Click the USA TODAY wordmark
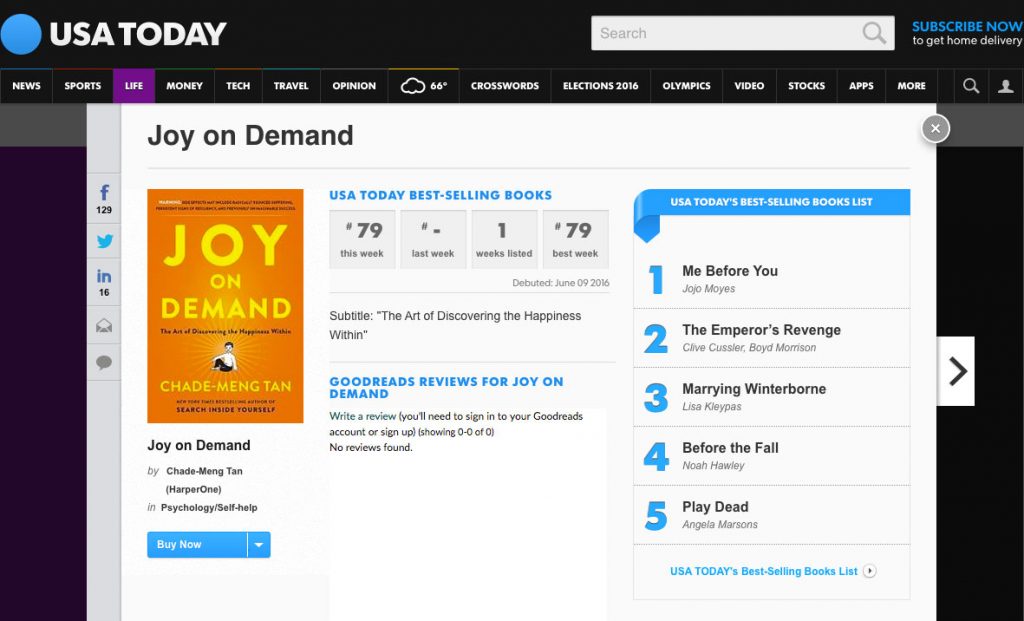 click(x=138, y=34)
